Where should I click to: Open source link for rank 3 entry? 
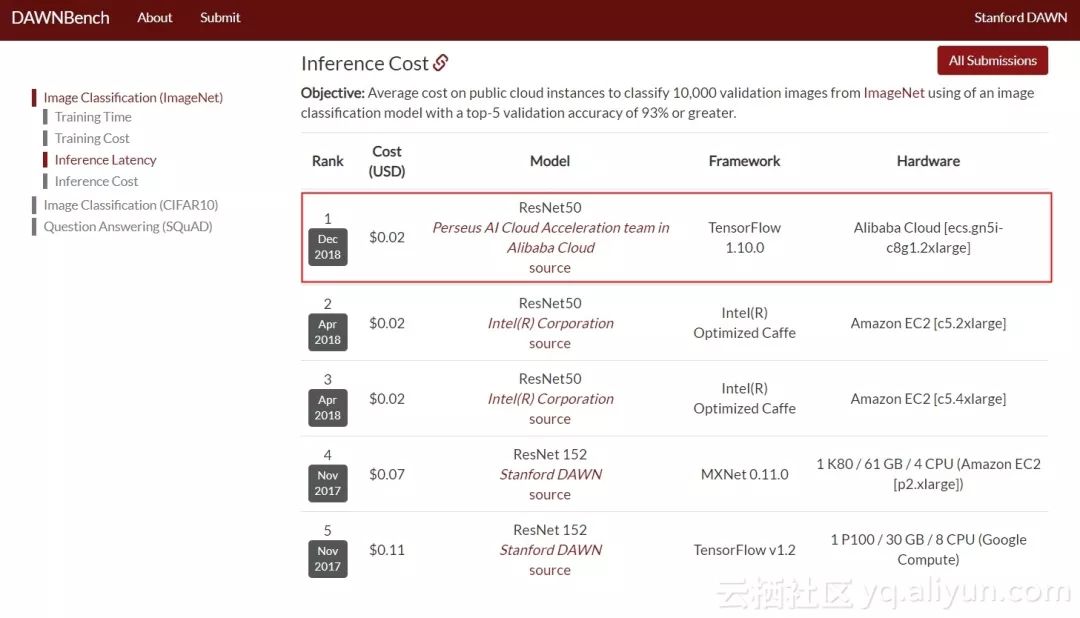[550, 419]
